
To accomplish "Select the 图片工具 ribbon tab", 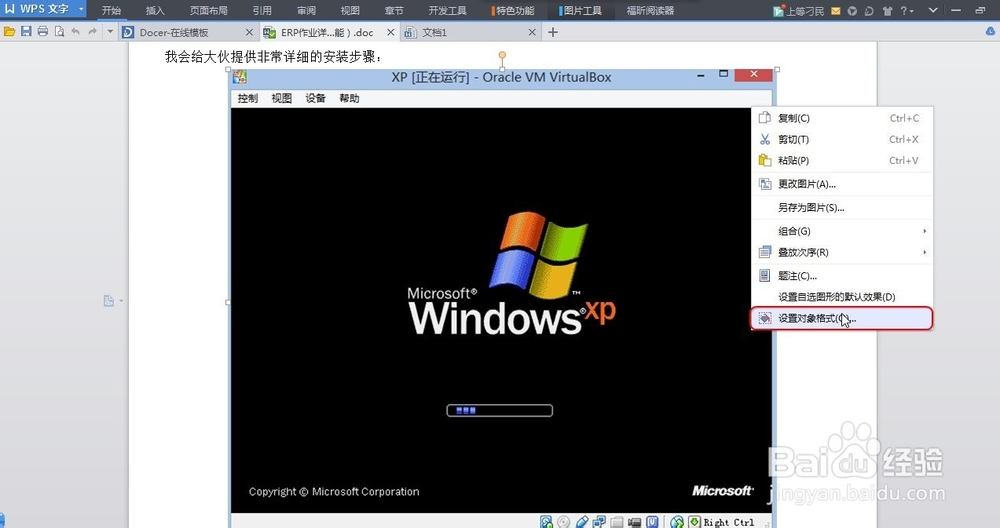I will click(581, 10).
